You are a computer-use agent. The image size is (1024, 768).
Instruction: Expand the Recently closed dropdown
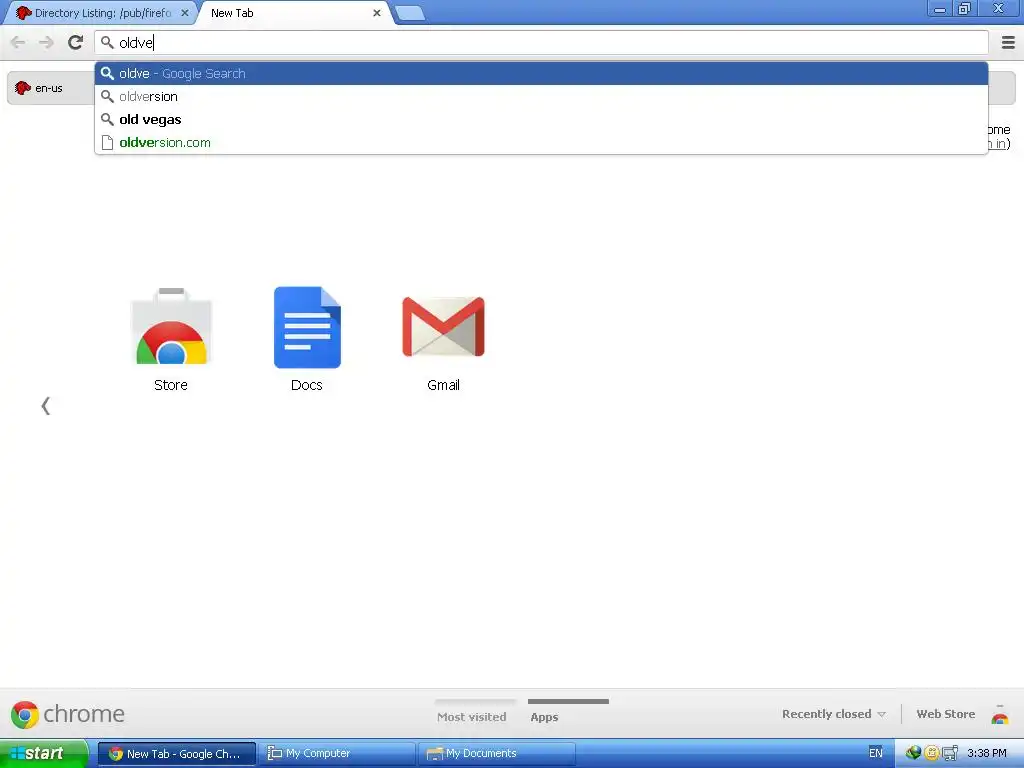[x=834, y=714]
